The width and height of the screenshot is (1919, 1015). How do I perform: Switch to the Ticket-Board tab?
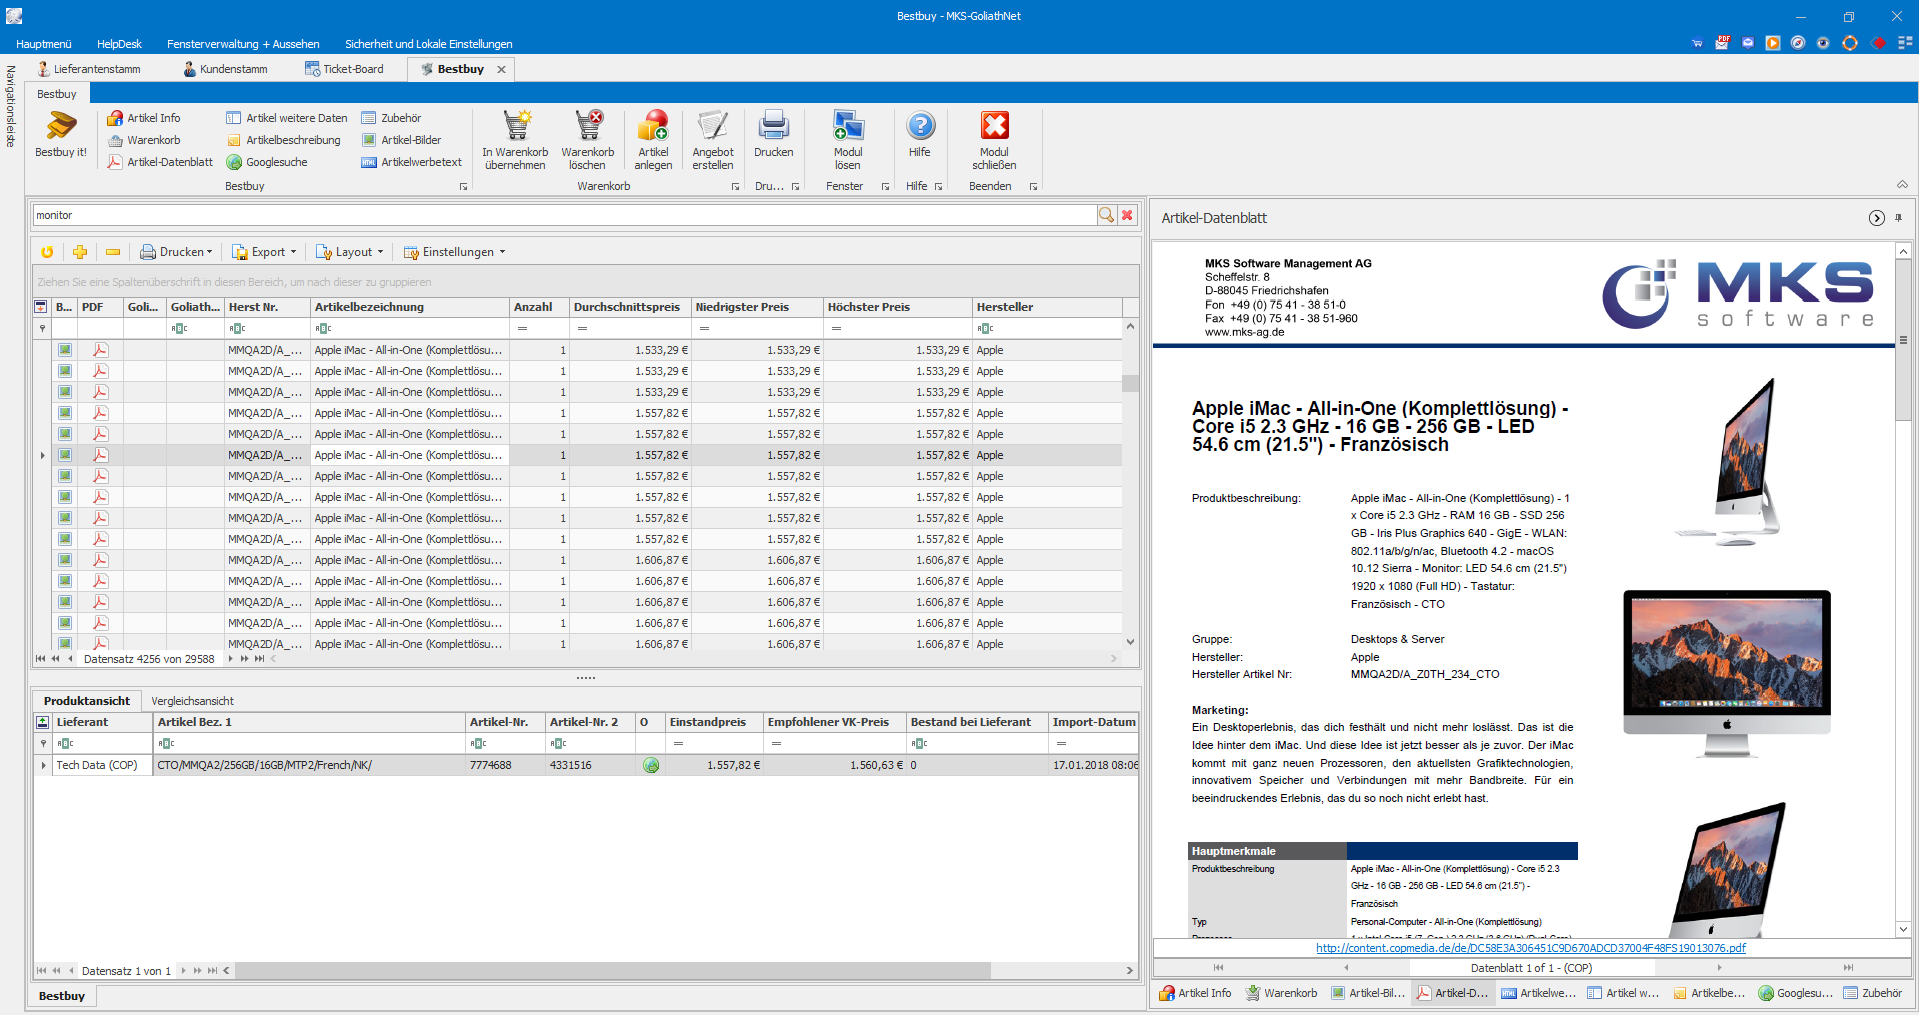point(345,69)
